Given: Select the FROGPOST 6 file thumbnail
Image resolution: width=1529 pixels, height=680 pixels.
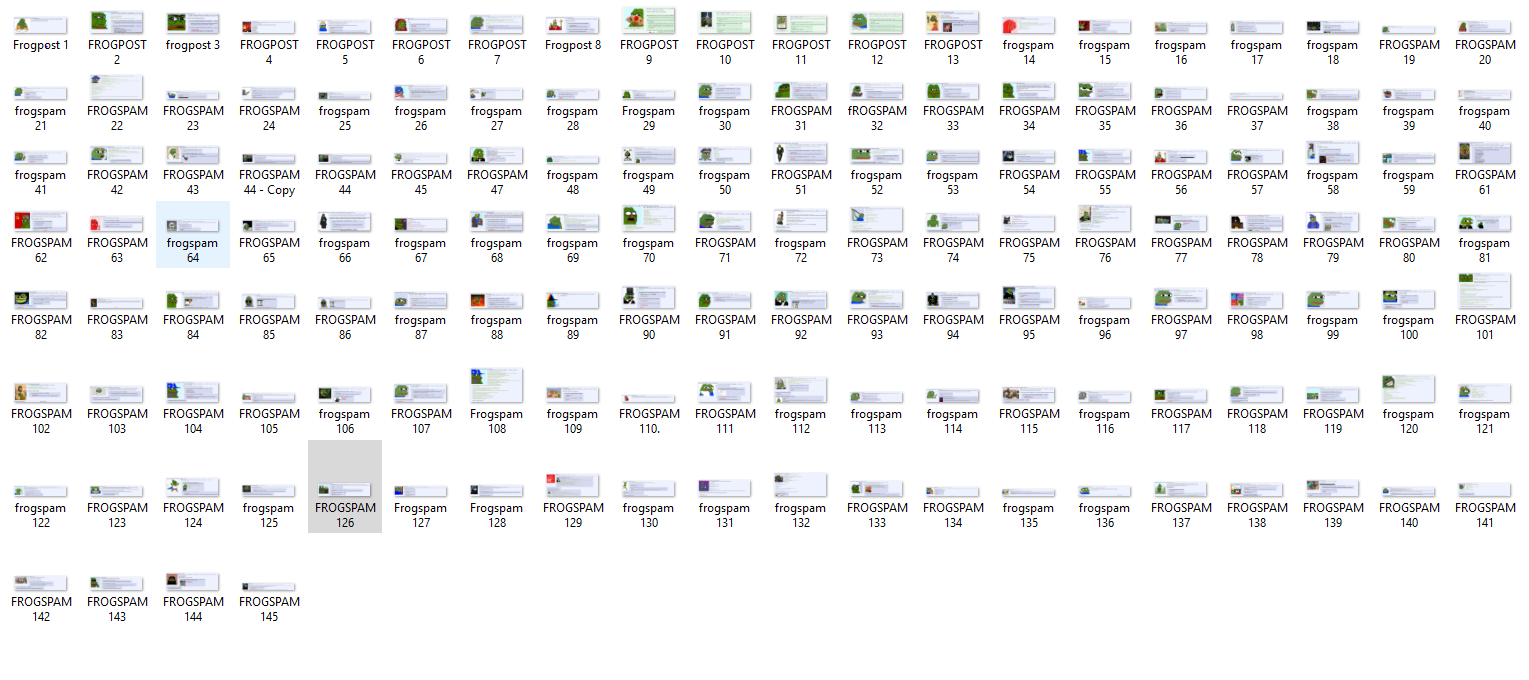Looking at the screenshot, I should pyautogui.click(x=421, y=25).
